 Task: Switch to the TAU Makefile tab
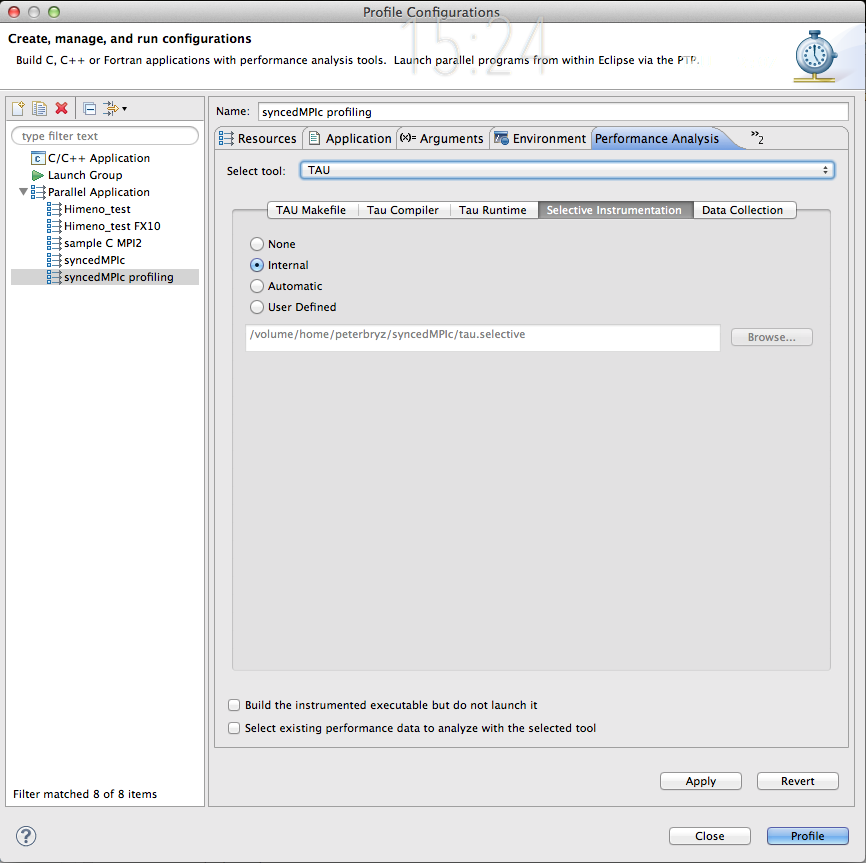[311, 210]
